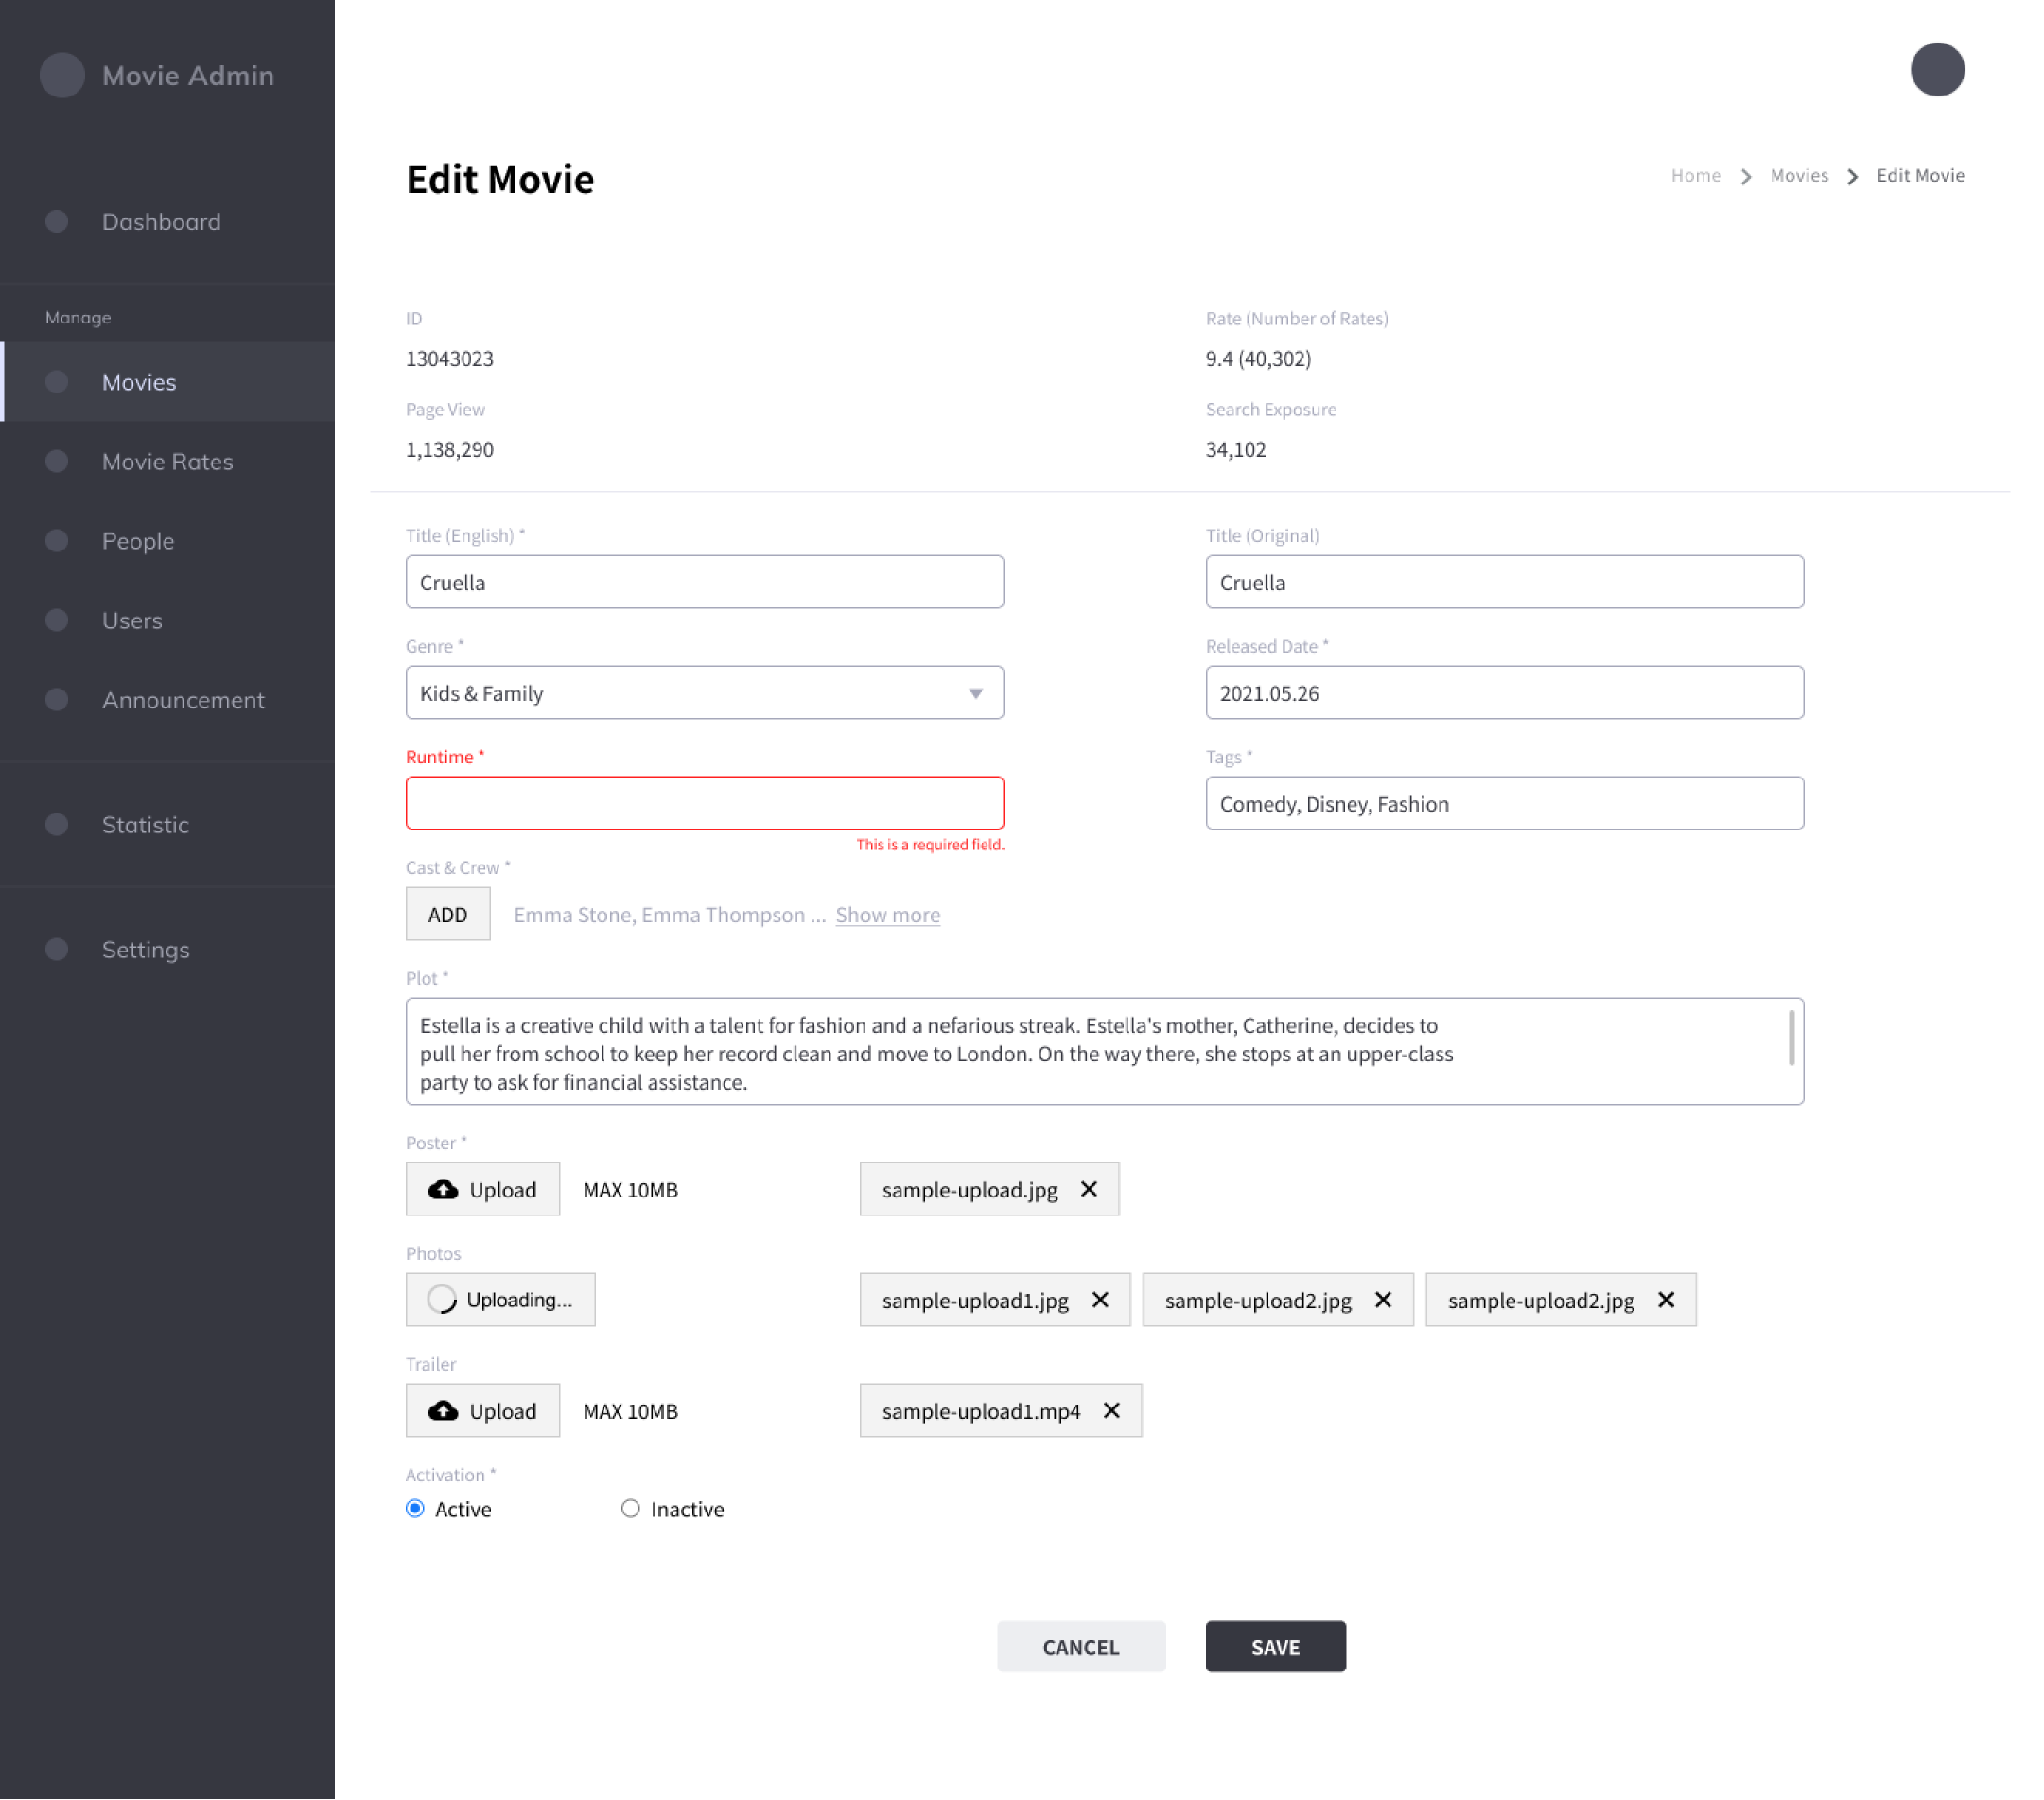This screenshot has width=2044, height=1800.
Task: Click the page view value 1,138,290
Action: pyautogui.click(x=450, y=449)
